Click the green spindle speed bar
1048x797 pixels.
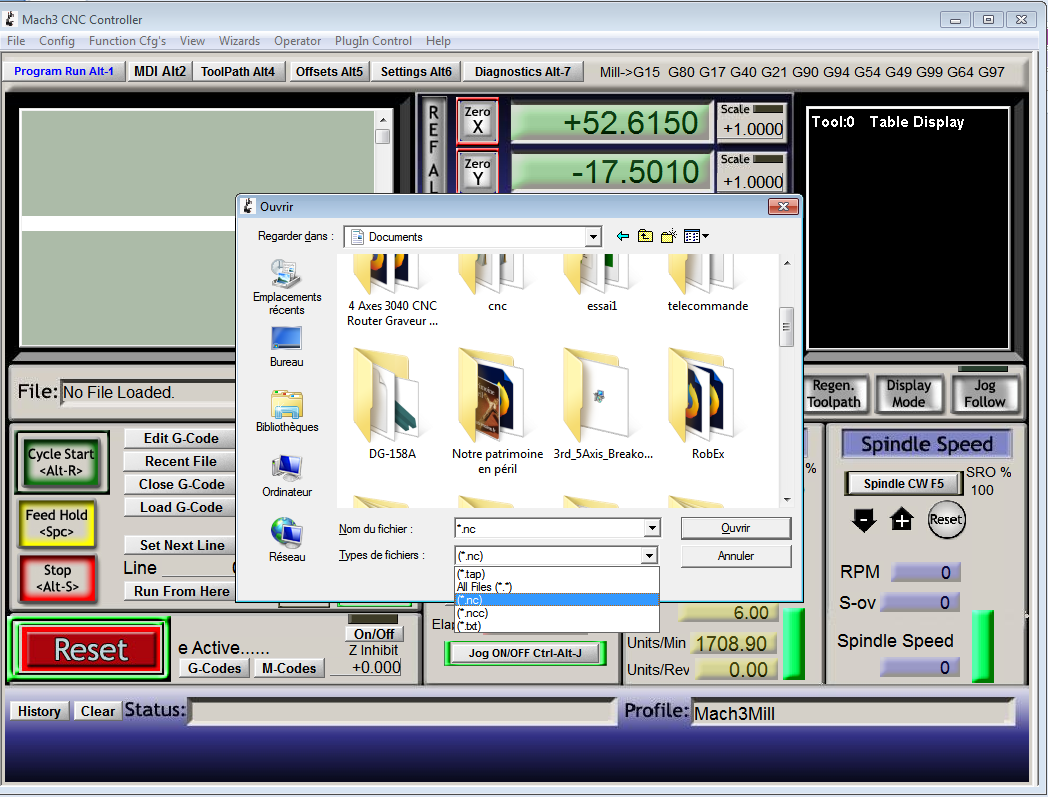coord(982,646)
